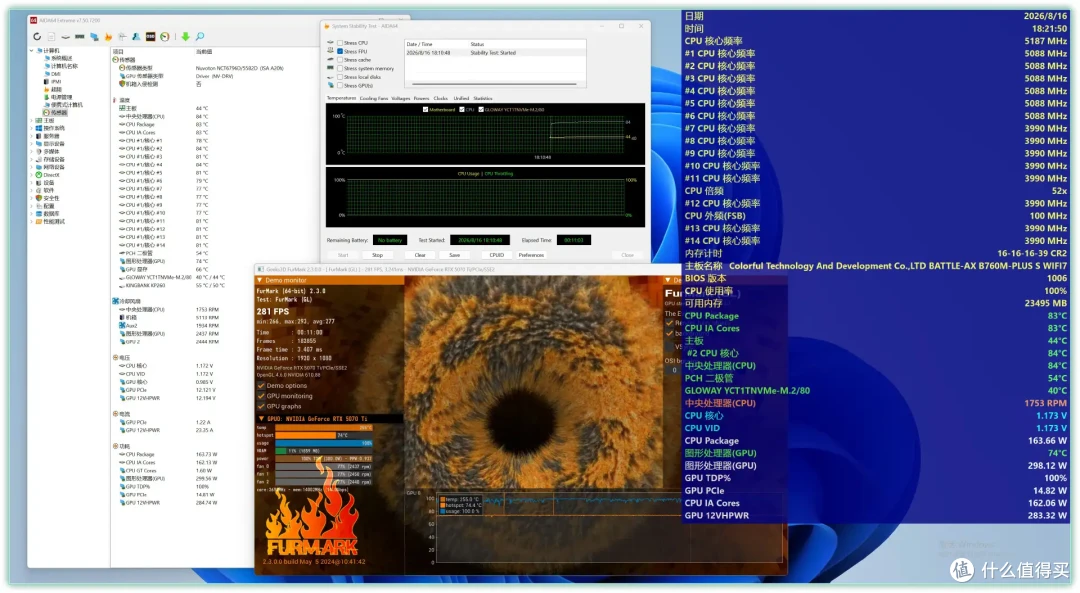Select 计算机名称 computer name tree item
This screenshot has height=593, width=1080.
pyautogui.click(x=61, y=66)
